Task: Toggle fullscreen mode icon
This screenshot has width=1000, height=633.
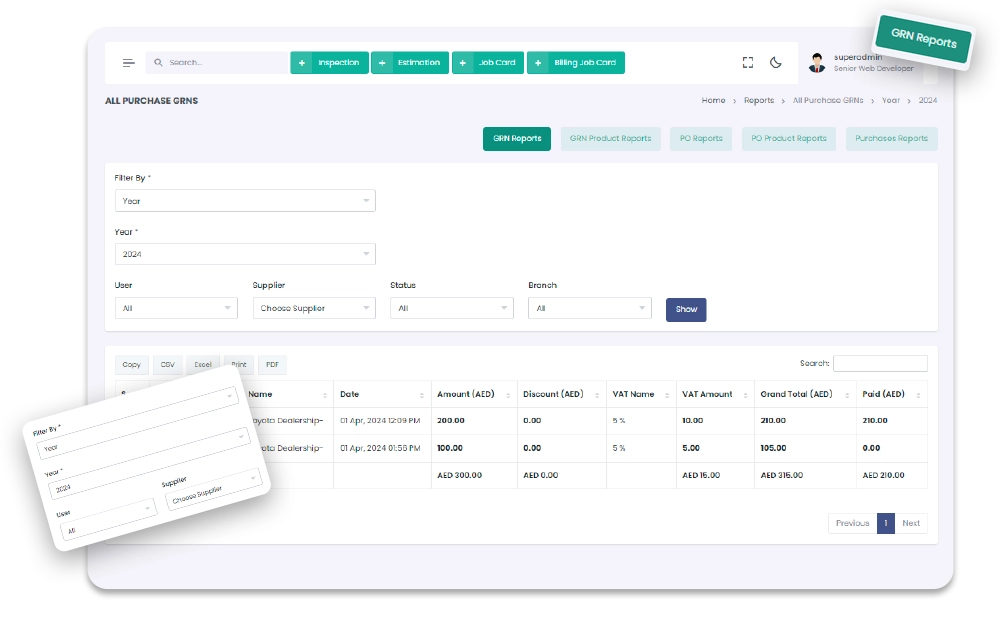Action: click(x=747, y=62)
